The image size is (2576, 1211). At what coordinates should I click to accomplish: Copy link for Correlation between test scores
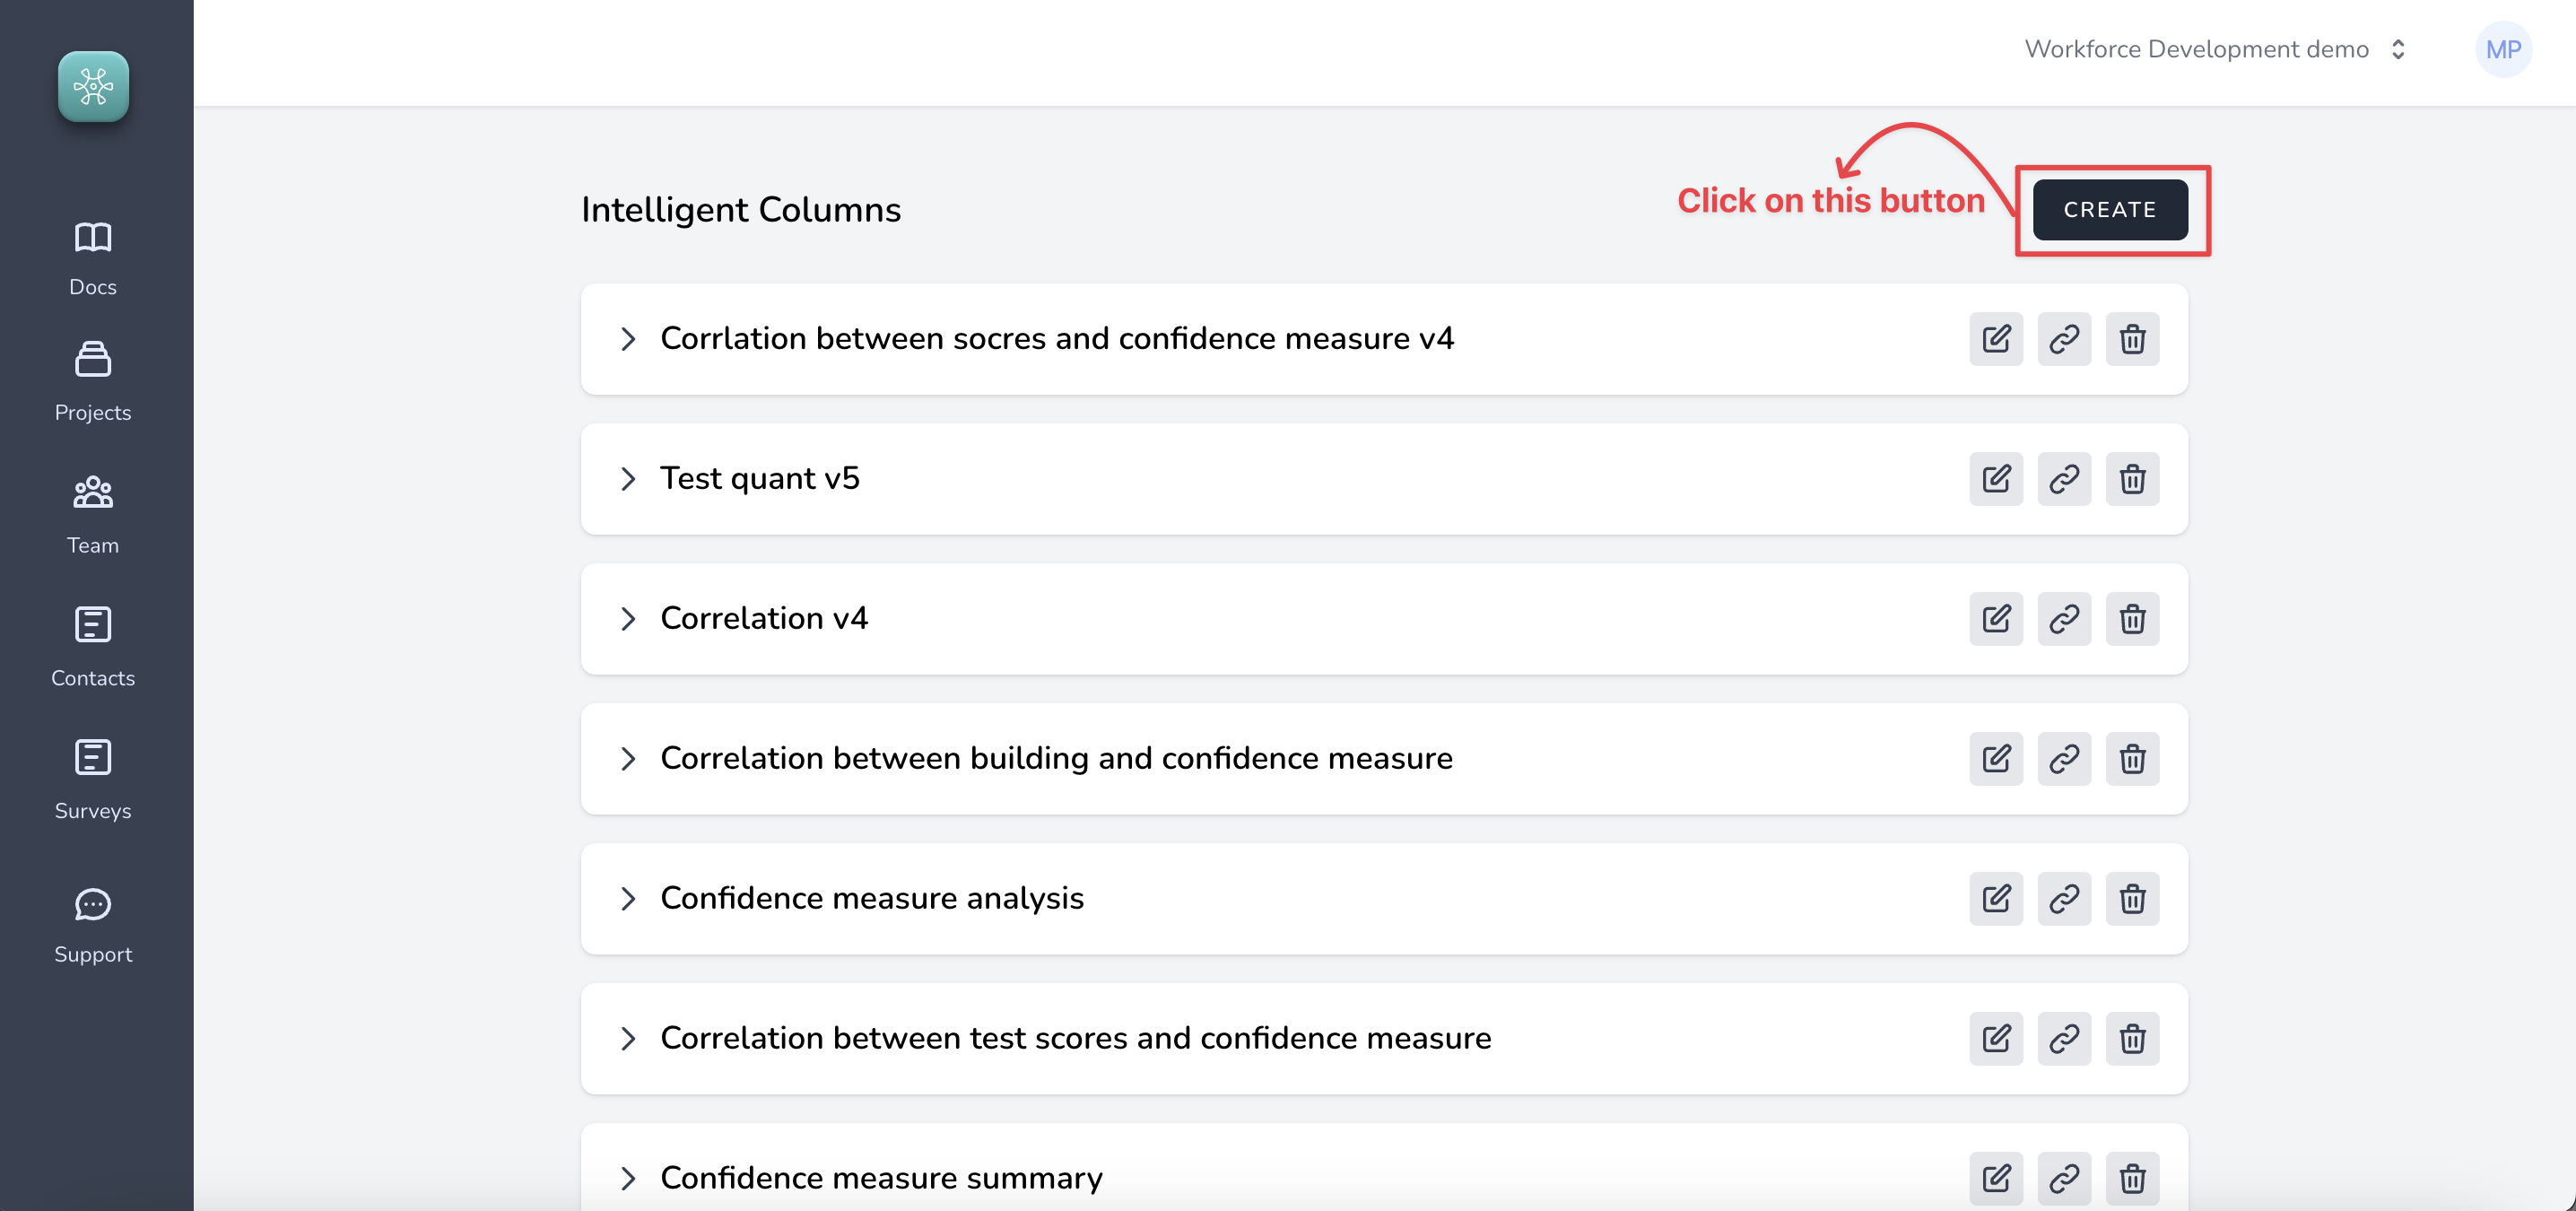pyautogui.click(x=2064, y=1039)
